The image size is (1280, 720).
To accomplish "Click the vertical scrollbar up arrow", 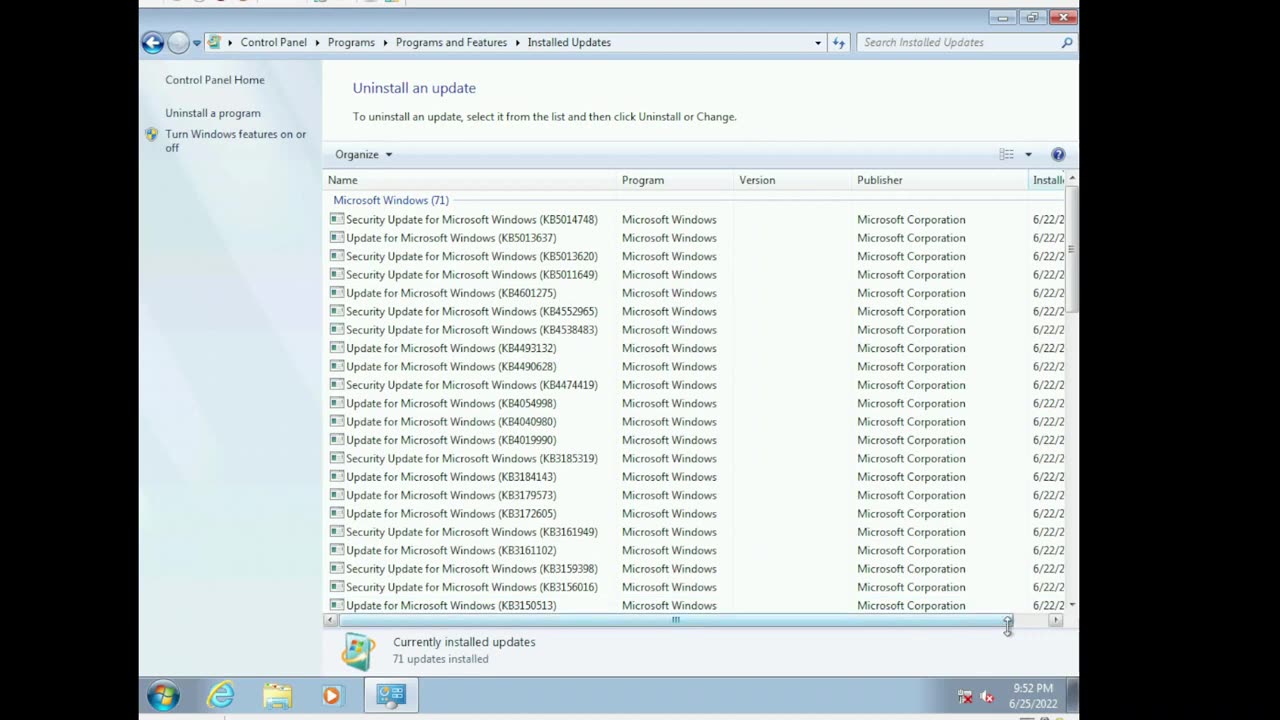I will point(1072,179).
